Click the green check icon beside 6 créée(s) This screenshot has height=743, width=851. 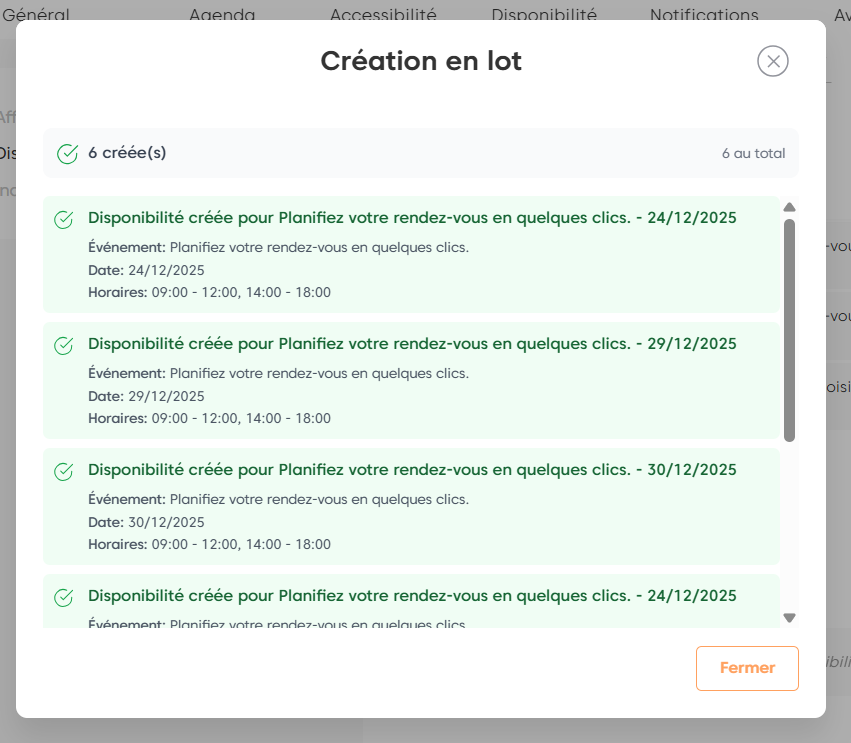click(x=67, y=154)
